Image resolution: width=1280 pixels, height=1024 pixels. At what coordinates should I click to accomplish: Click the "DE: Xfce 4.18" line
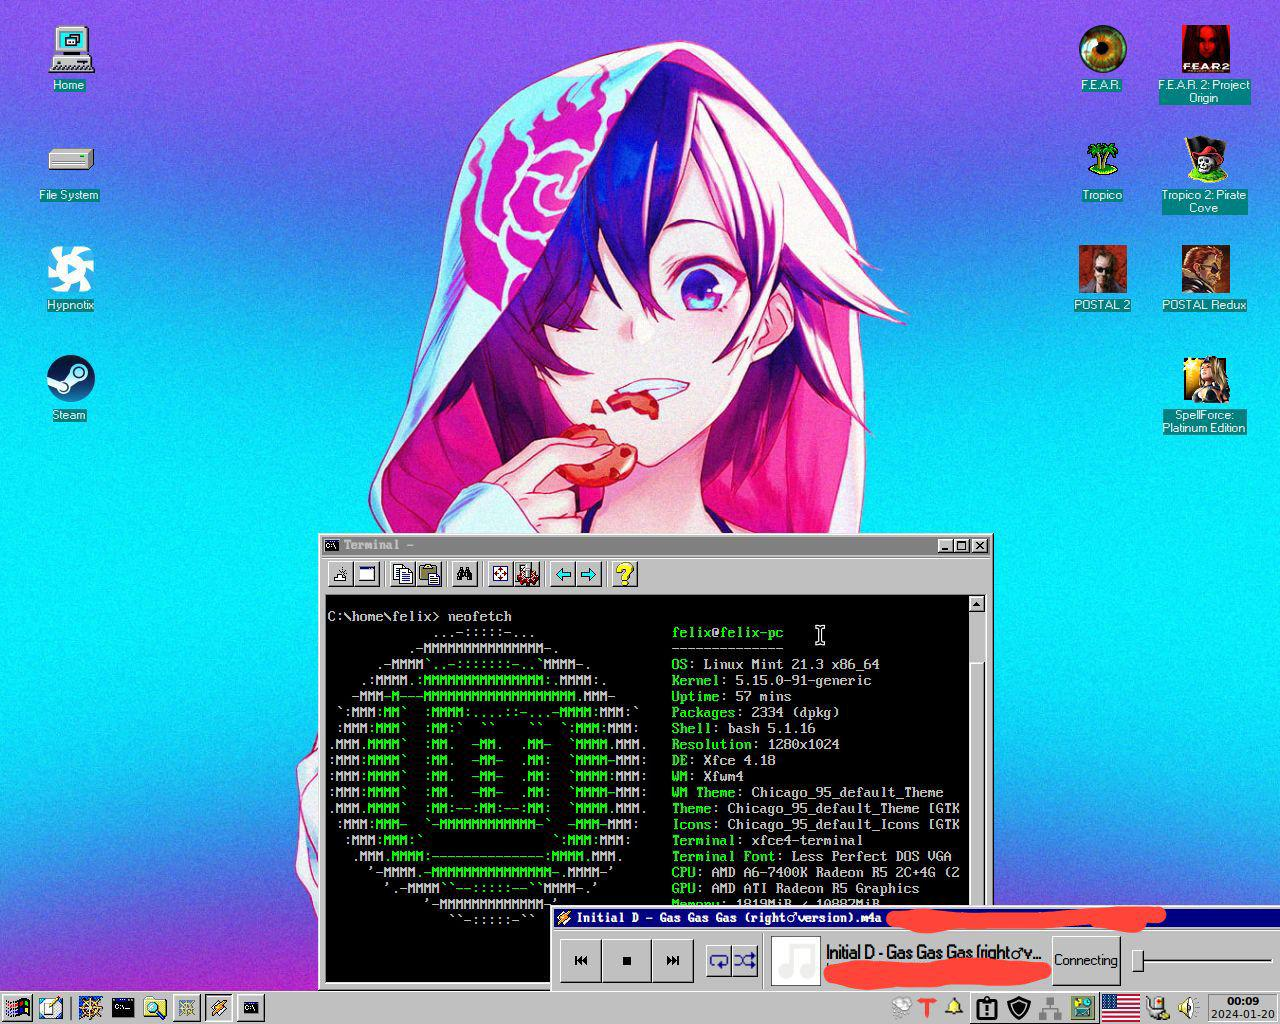click(724, 761)
